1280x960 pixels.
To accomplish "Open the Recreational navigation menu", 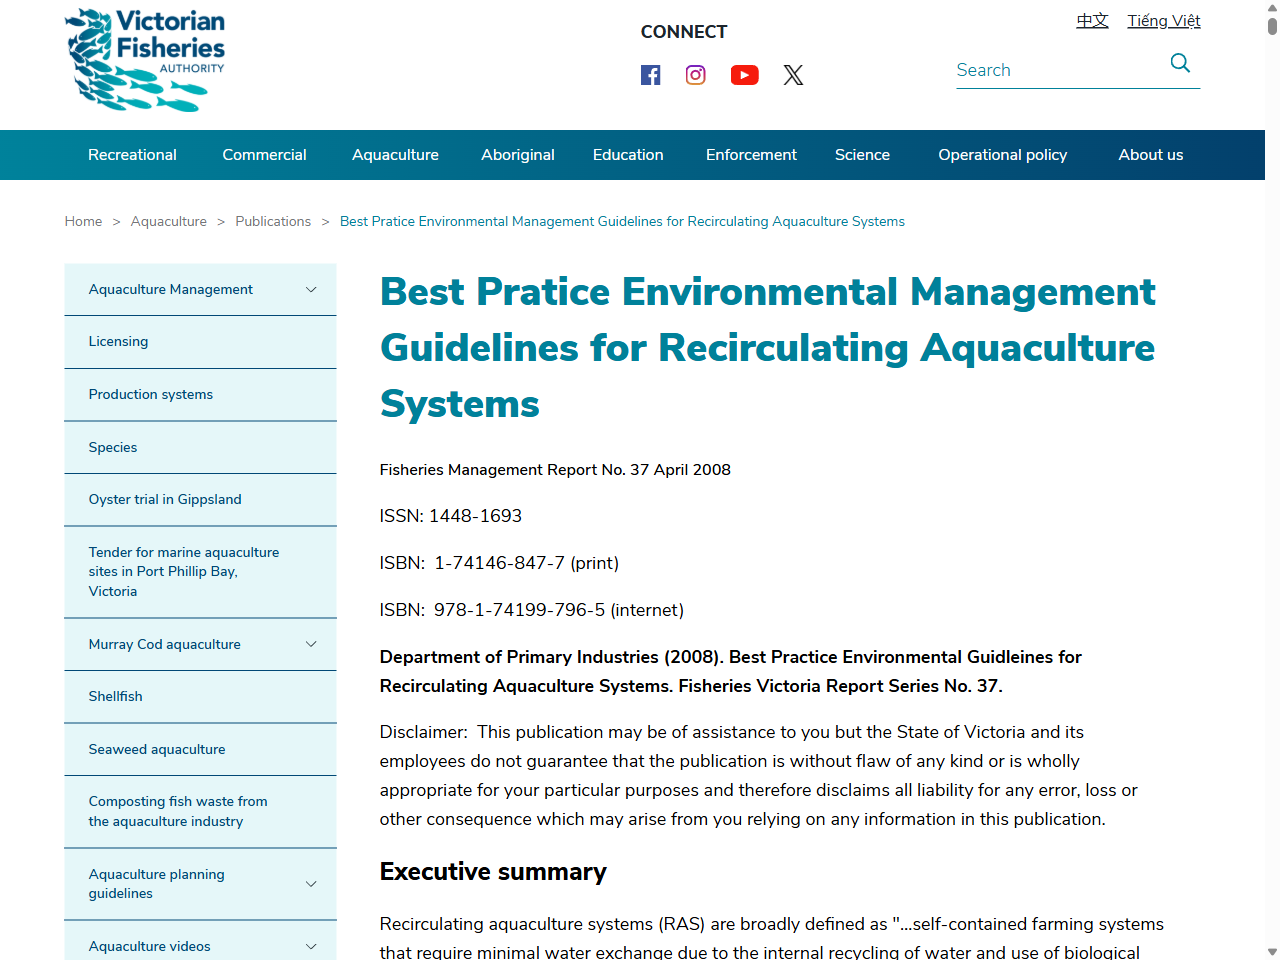I will pyautogui.click(x=132, y=155).
